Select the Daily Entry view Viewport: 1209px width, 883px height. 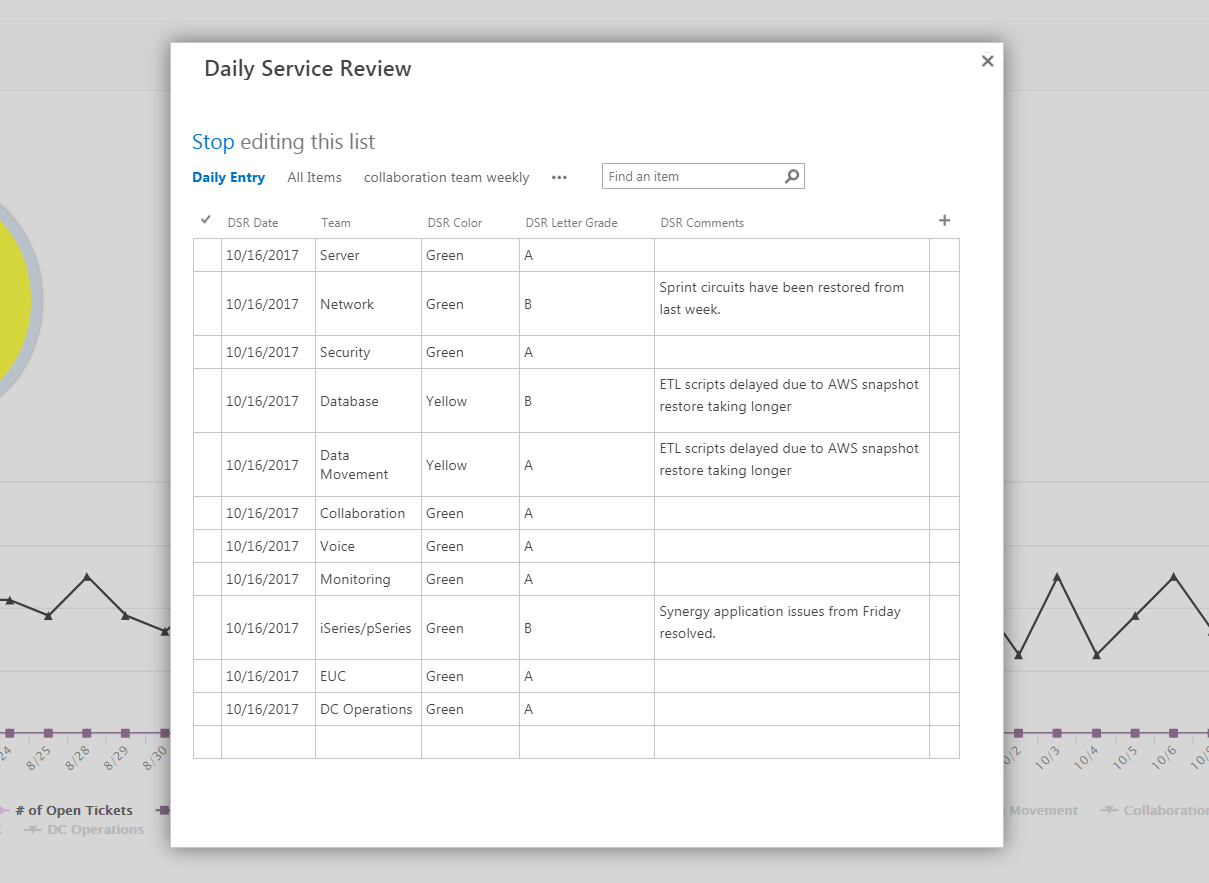click(228, 177)
